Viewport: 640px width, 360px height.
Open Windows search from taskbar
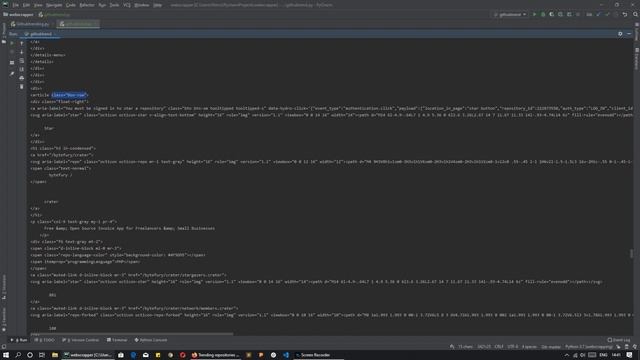tap(18, 355)
